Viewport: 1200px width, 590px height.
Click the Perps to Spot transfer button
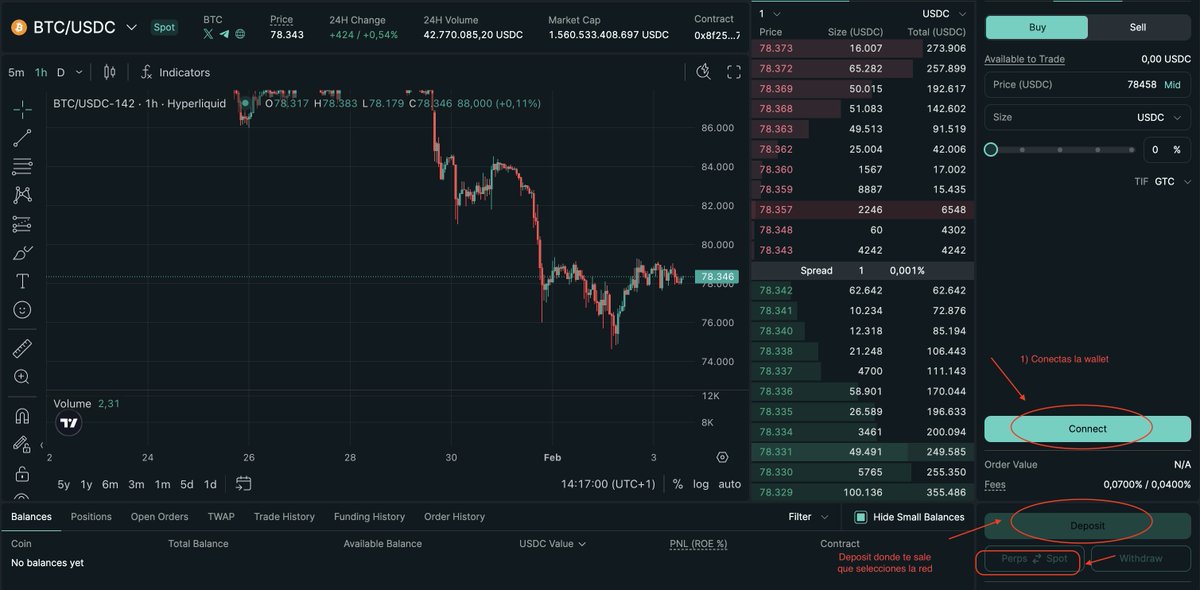pyautogui.click(x=1034, y=558)
